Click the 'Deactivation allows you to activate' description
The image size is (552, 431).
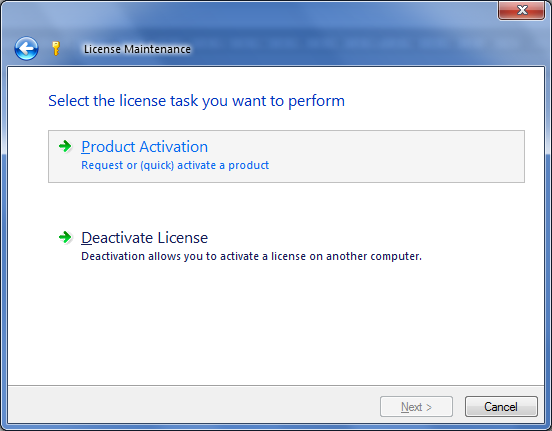pyautogui.click(x=251, y=256)
